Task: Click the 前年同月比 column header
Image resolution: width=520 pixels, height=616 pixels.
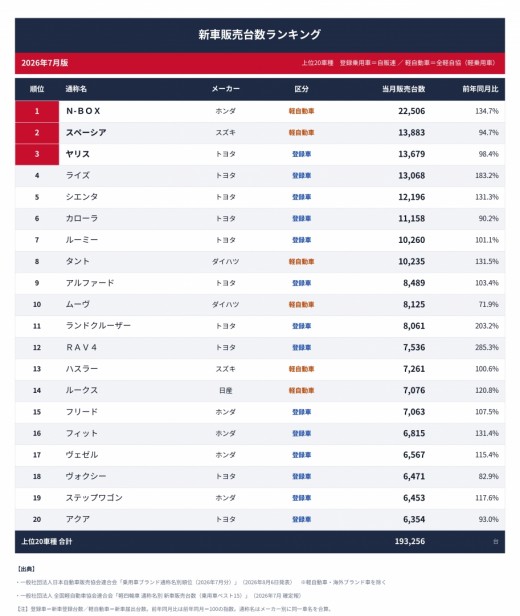Action: coord(480,89)
